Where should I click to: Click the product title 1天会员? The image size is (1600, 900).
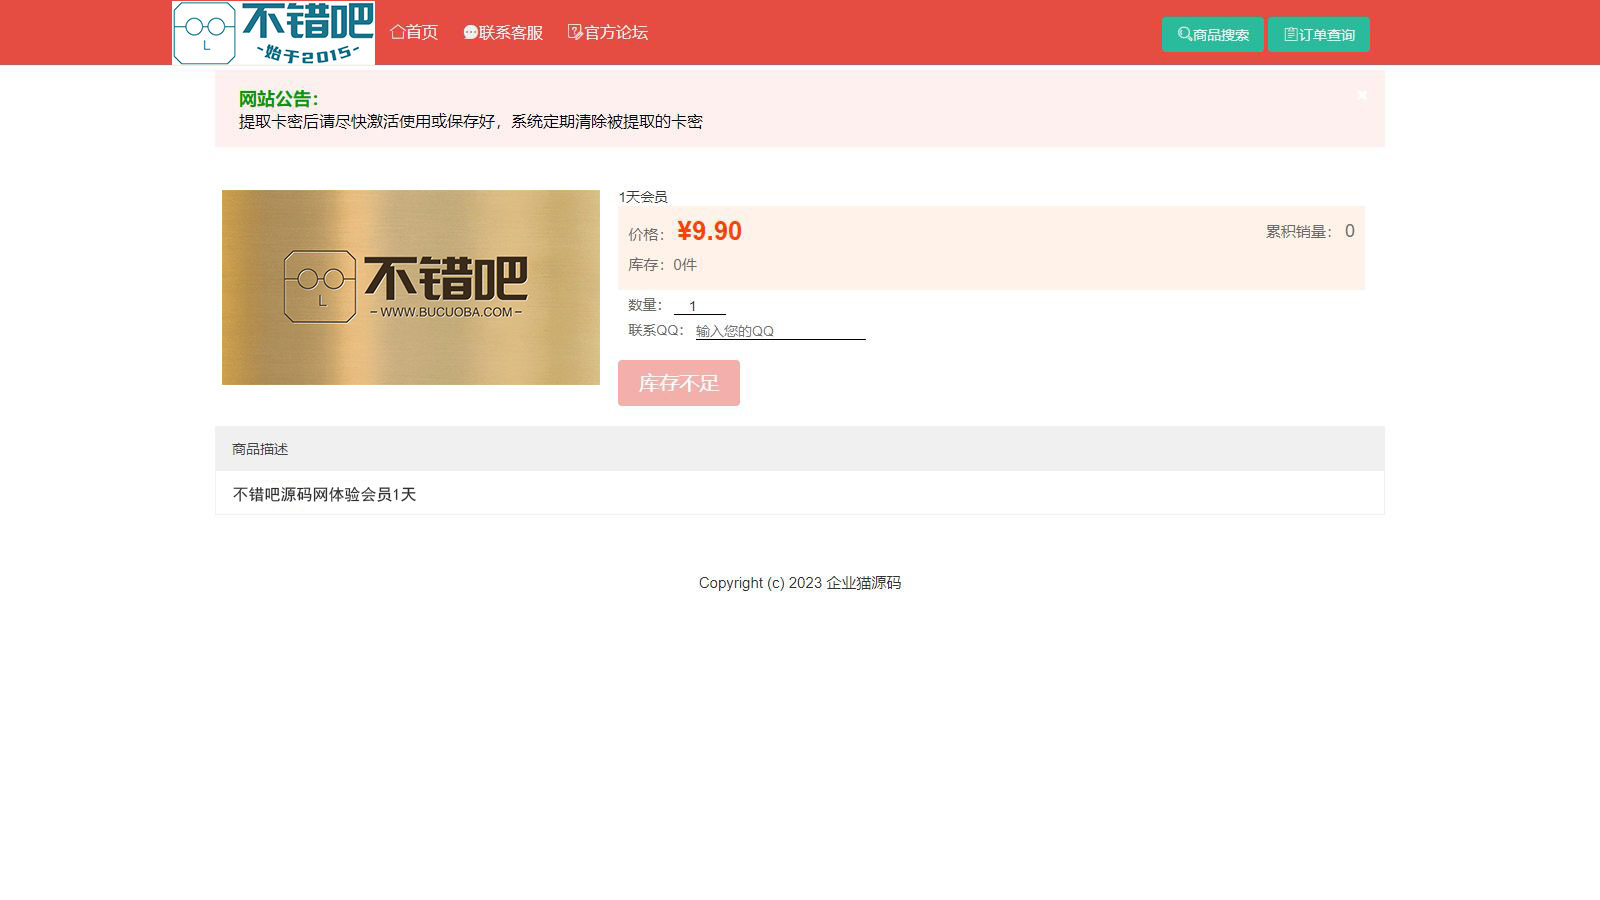coord(643,197)
